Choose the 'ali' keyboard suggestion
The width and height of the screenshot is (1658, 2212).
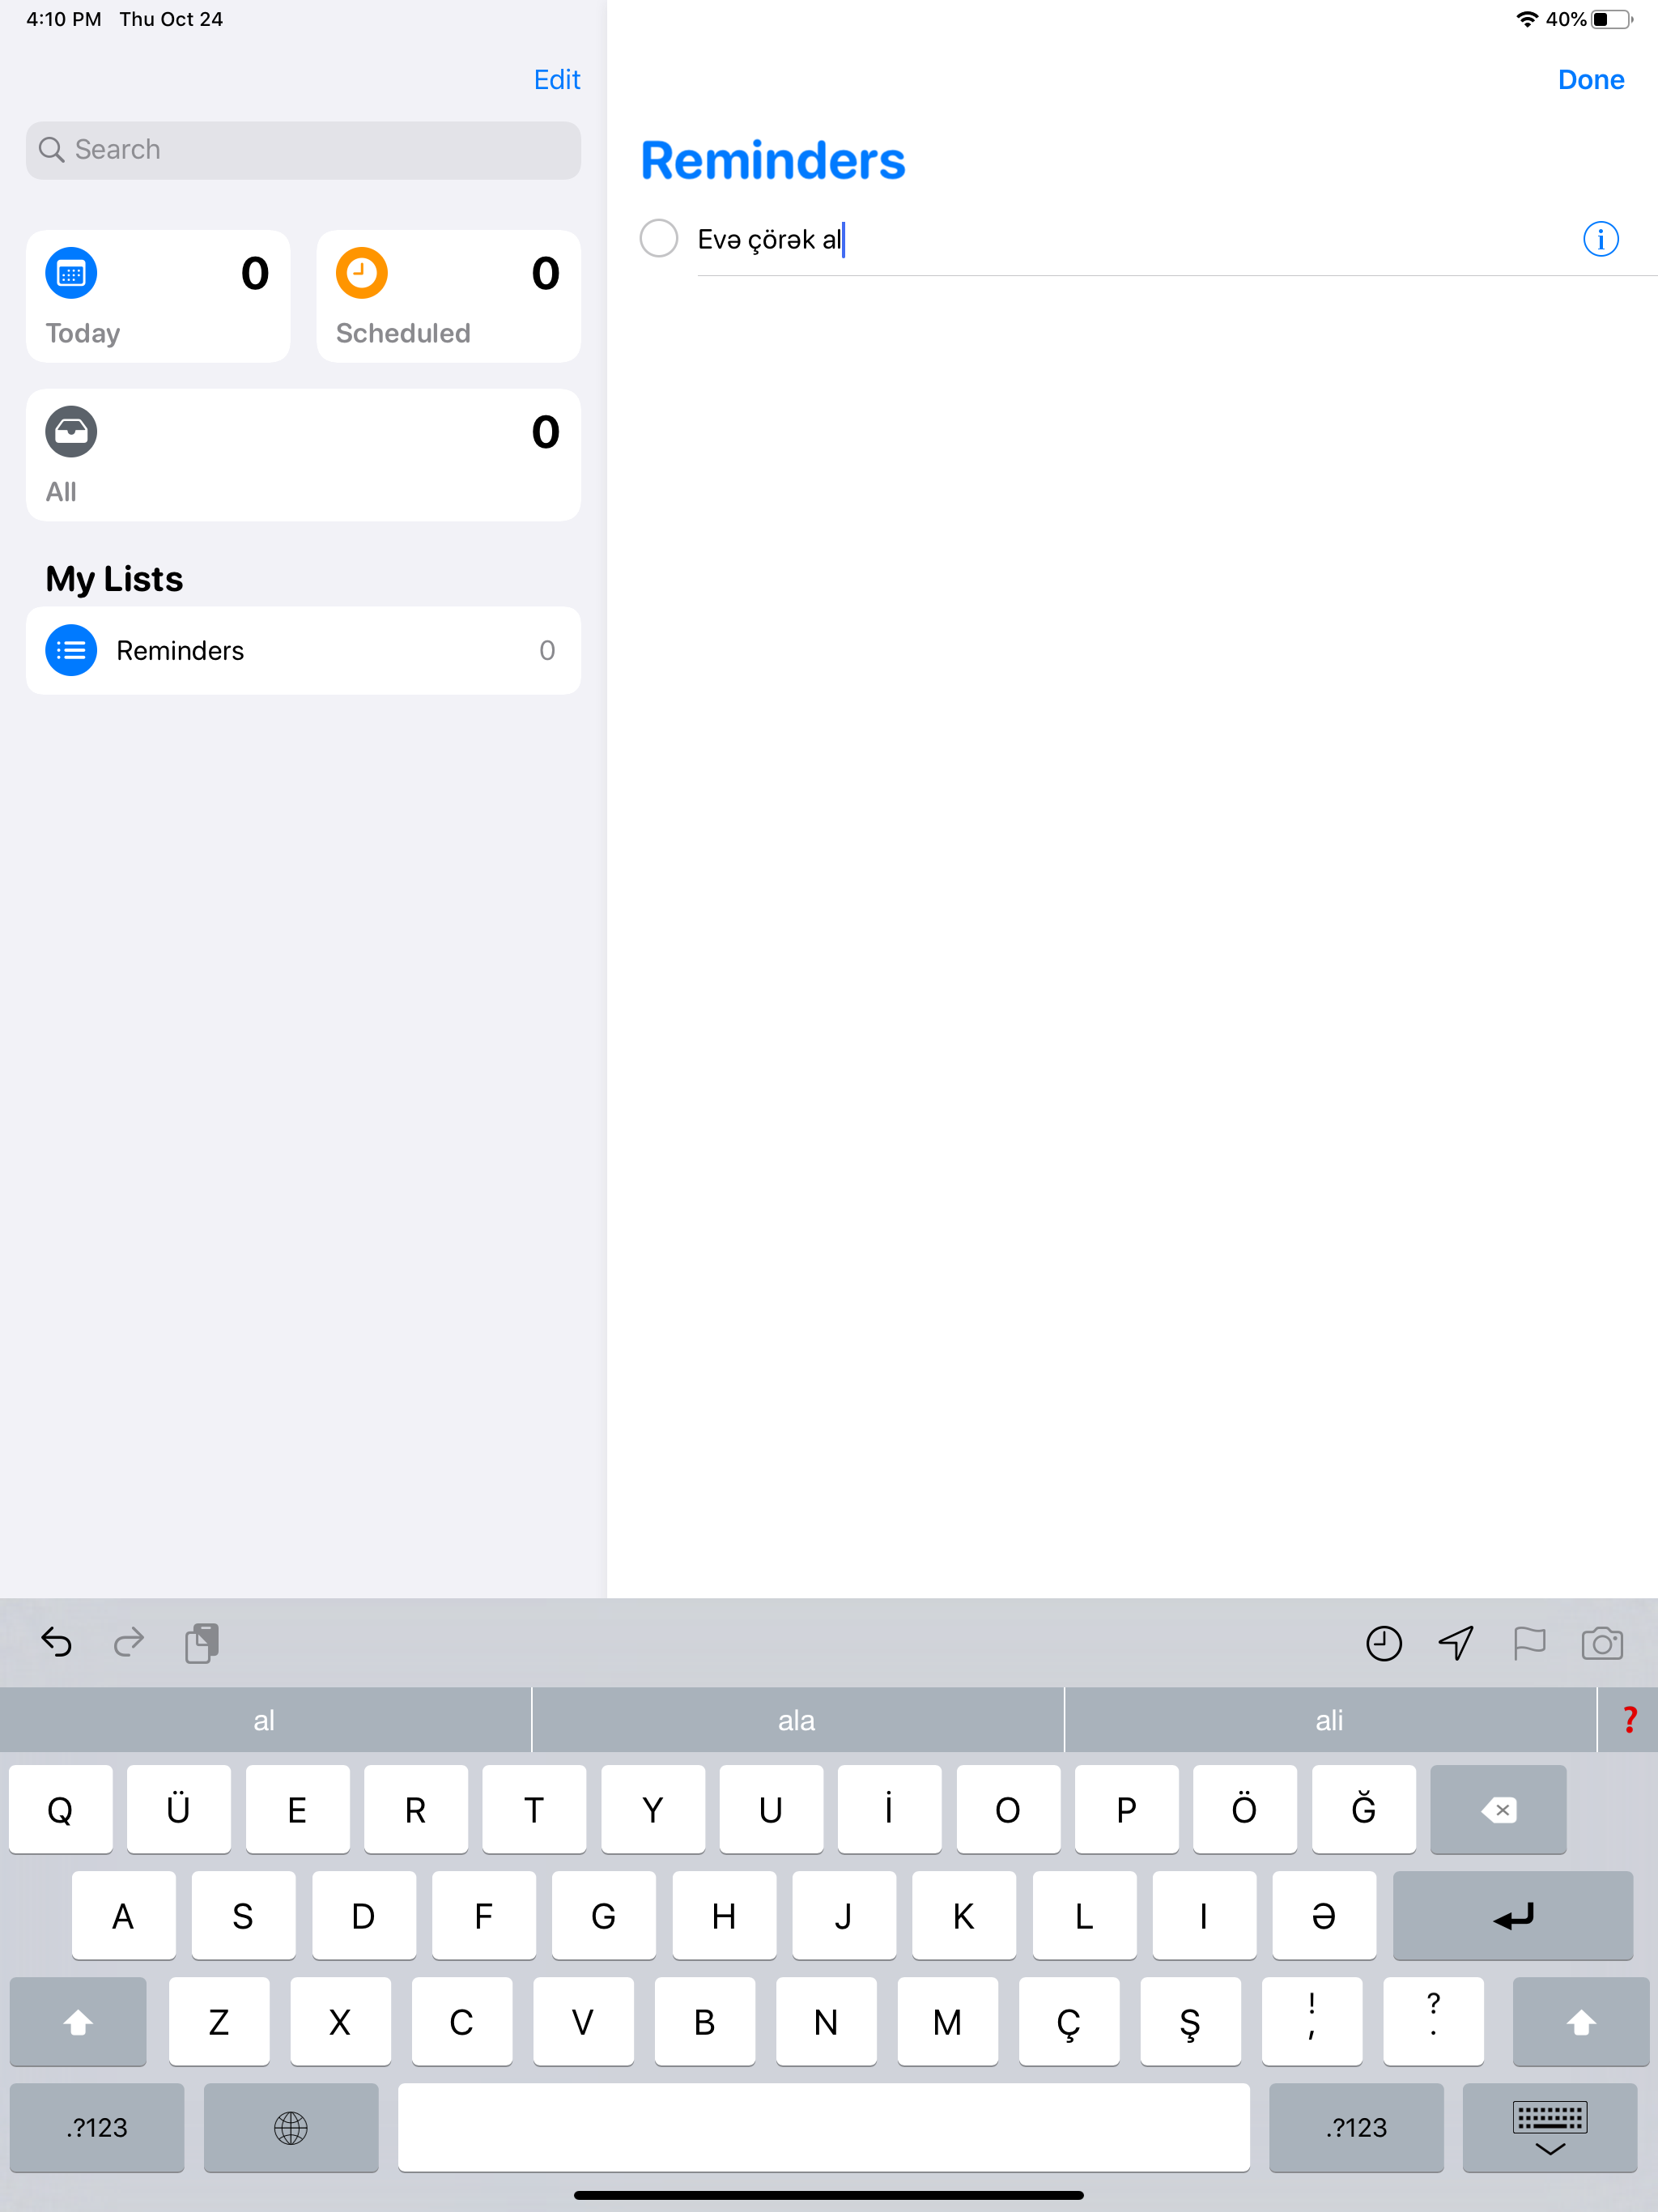point(1330,1720)
